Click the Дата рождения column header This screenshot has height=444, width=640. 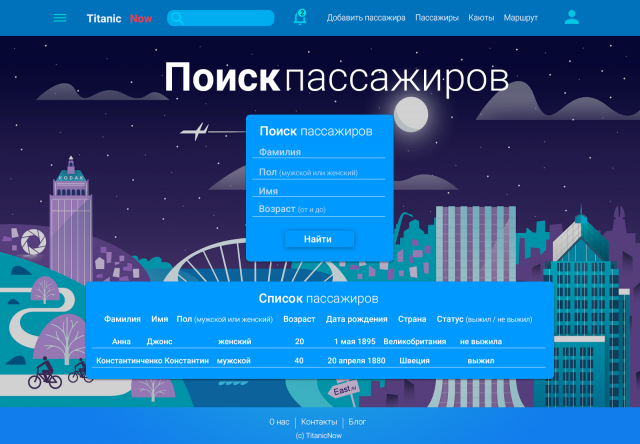pos(356,319)
